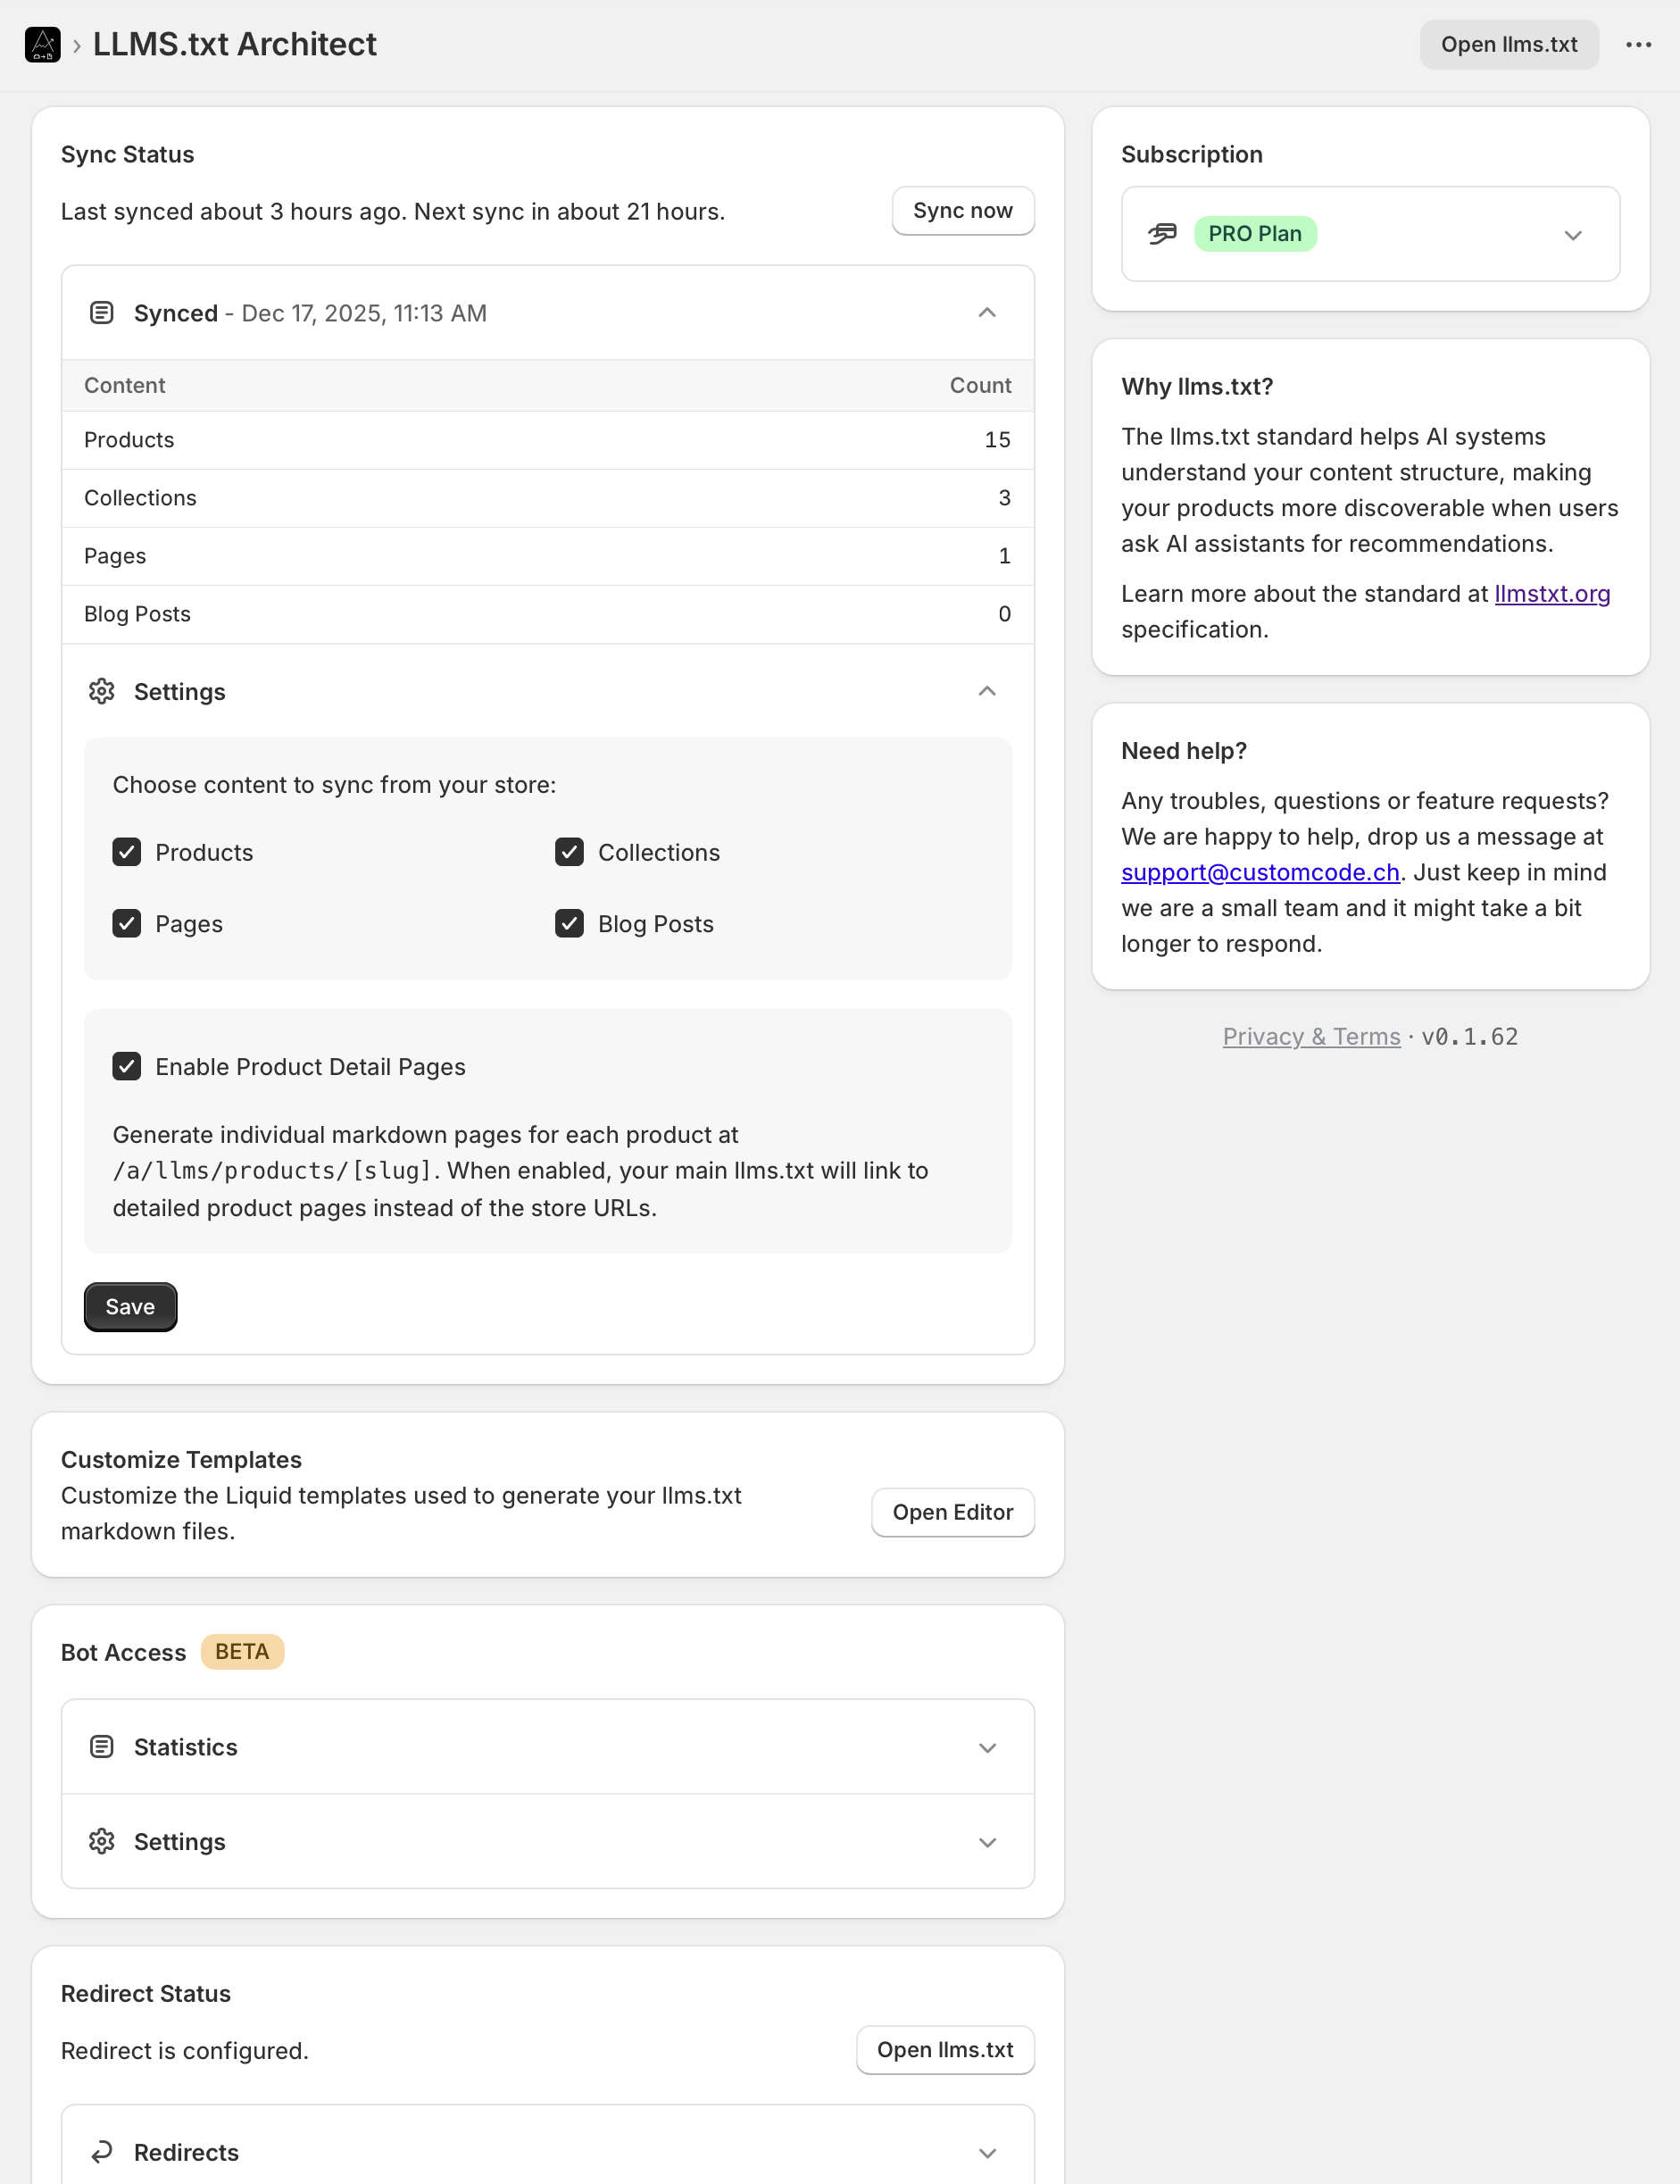Click the LLMS.txt Architect app logo icon
Viewport: 1680px width, 2184px height.
42,44
